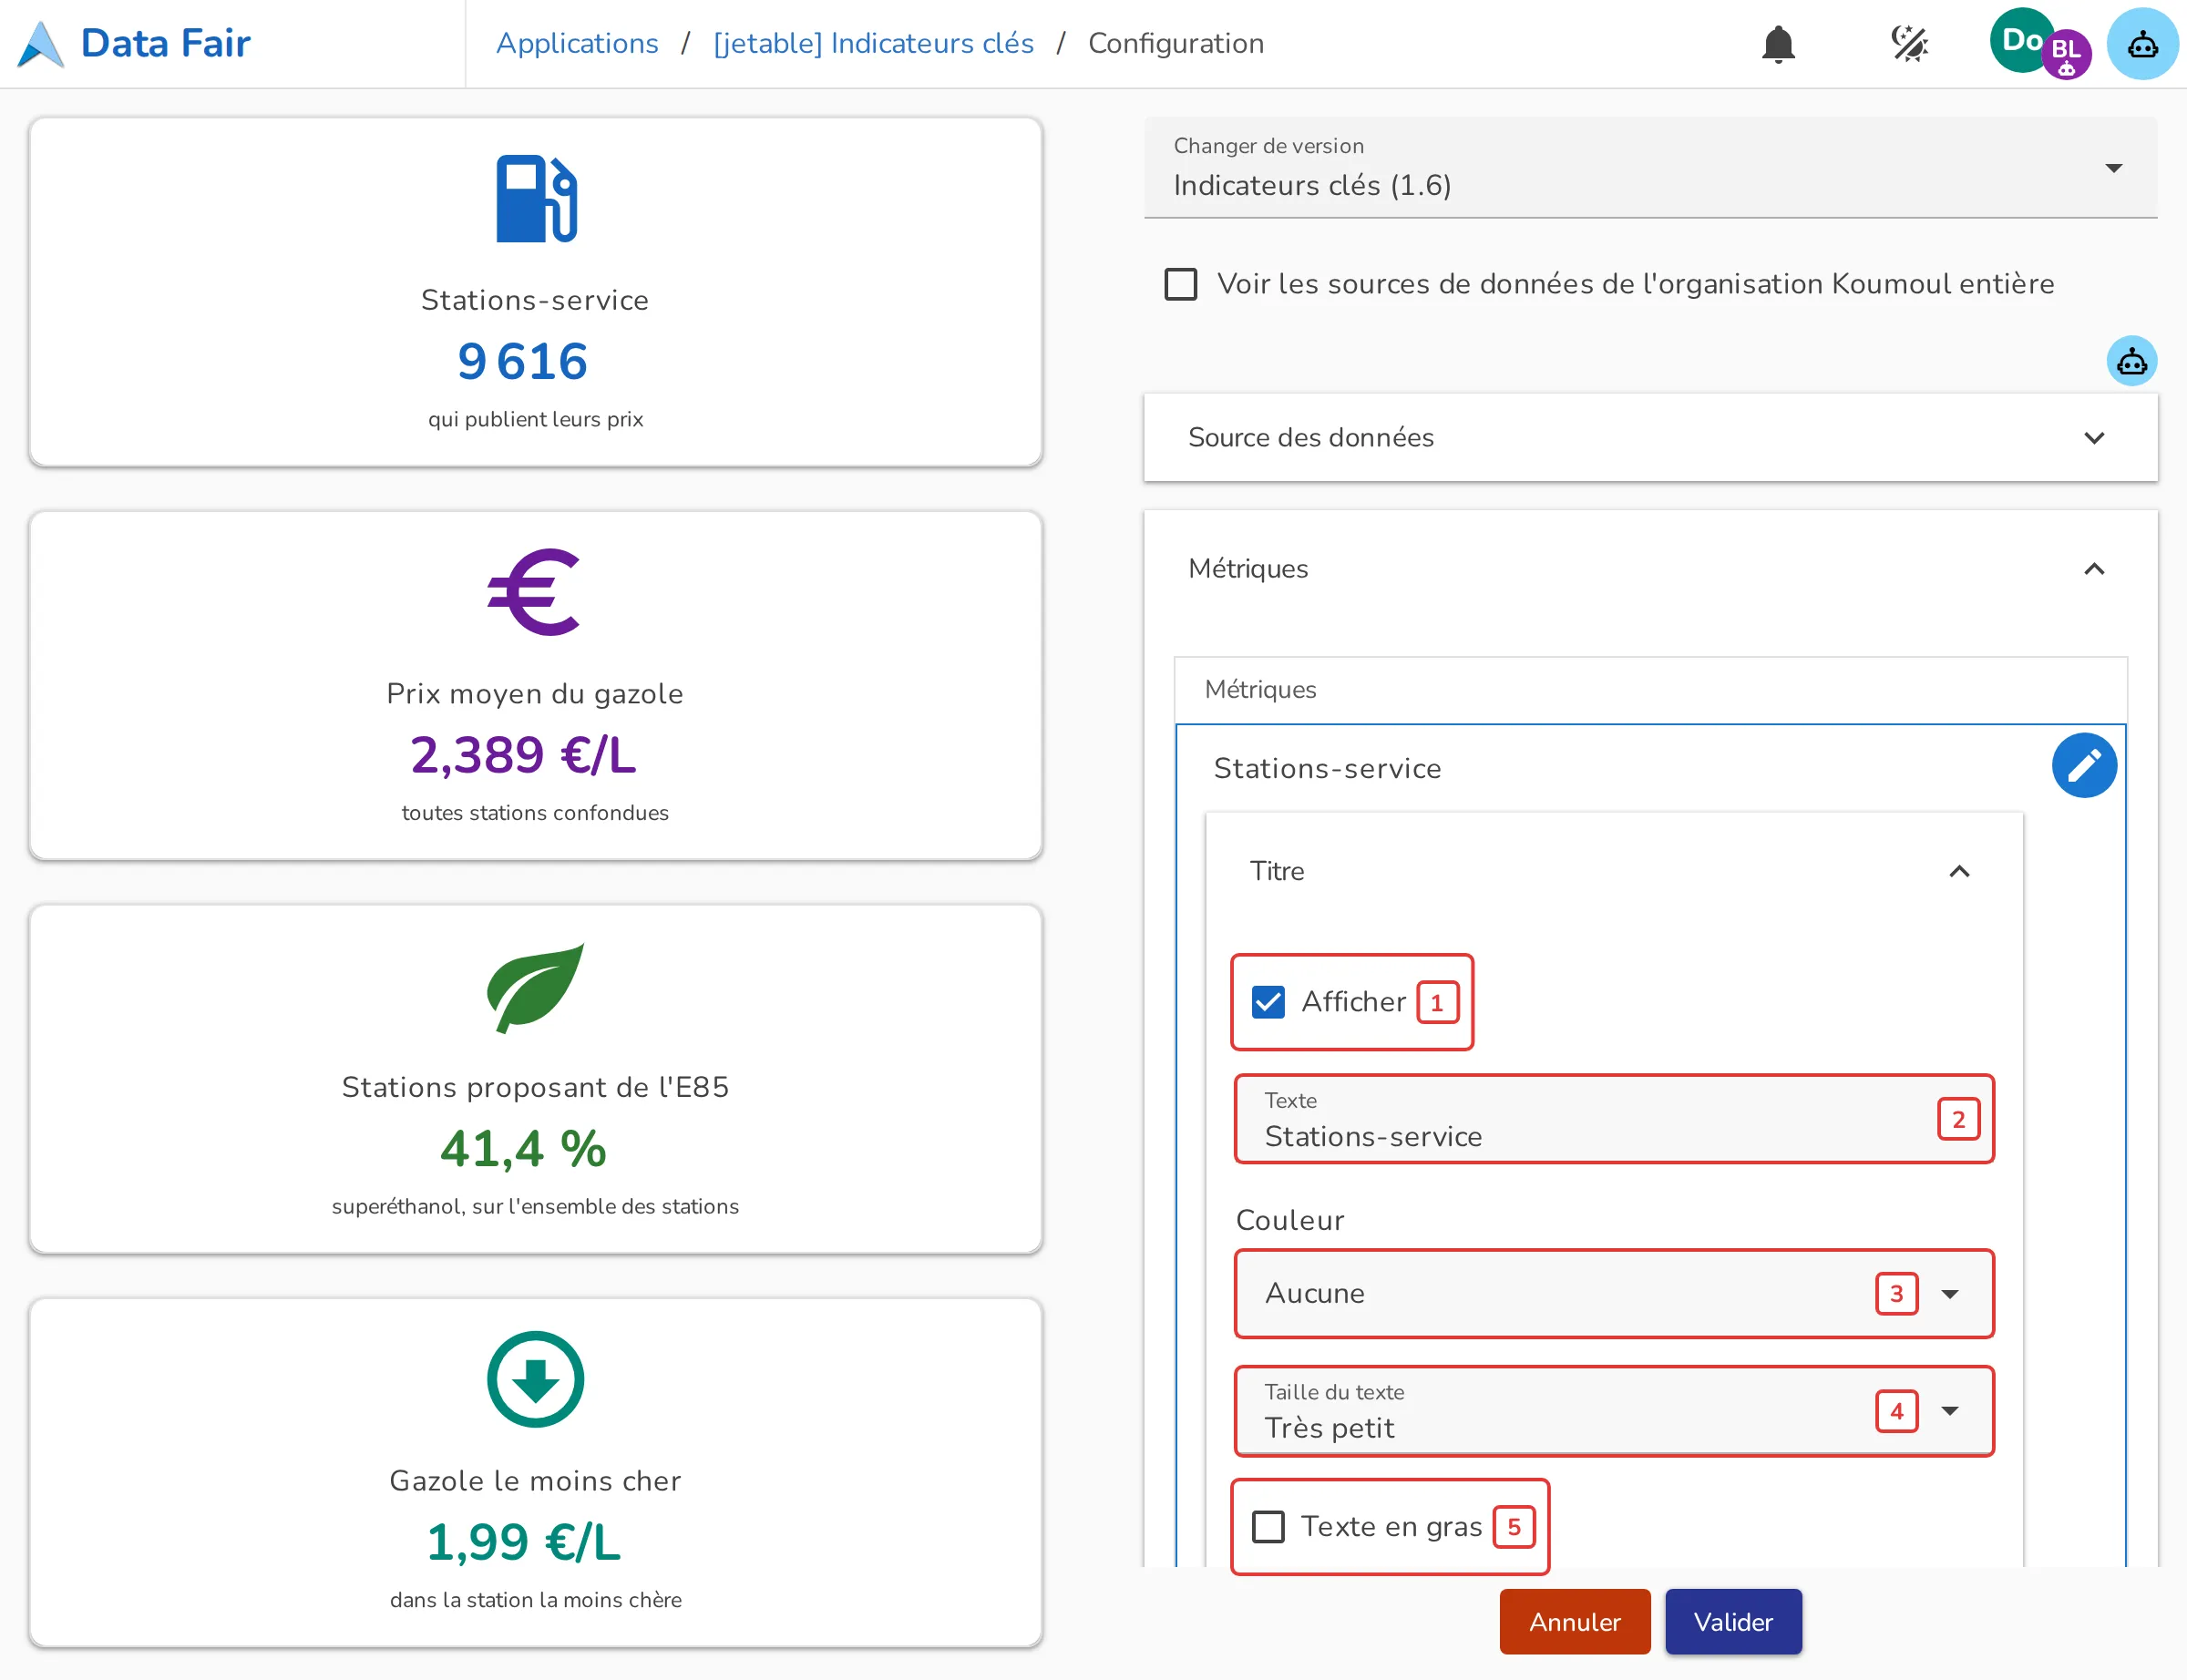Click the 41,4 % value
The width and height of the screenshot is (2187, 1680).
[523, 1148]
